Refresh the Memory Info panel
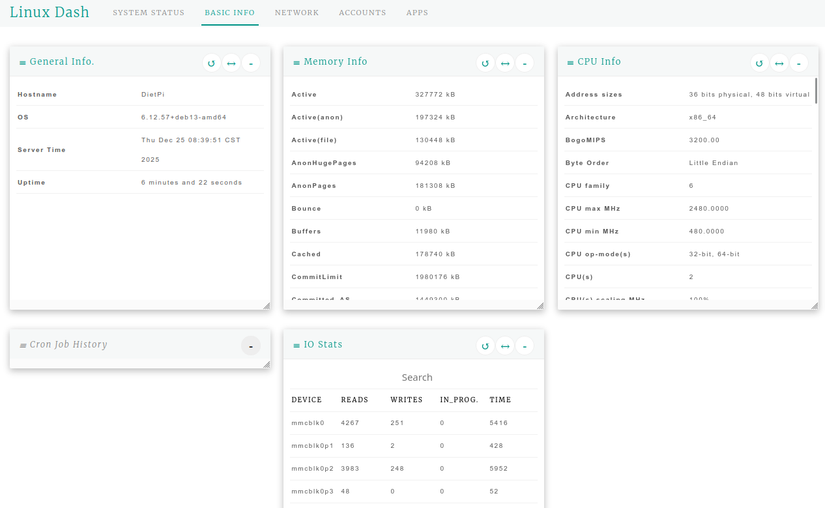This screenshot has height=508, width=825. point(486,63)
